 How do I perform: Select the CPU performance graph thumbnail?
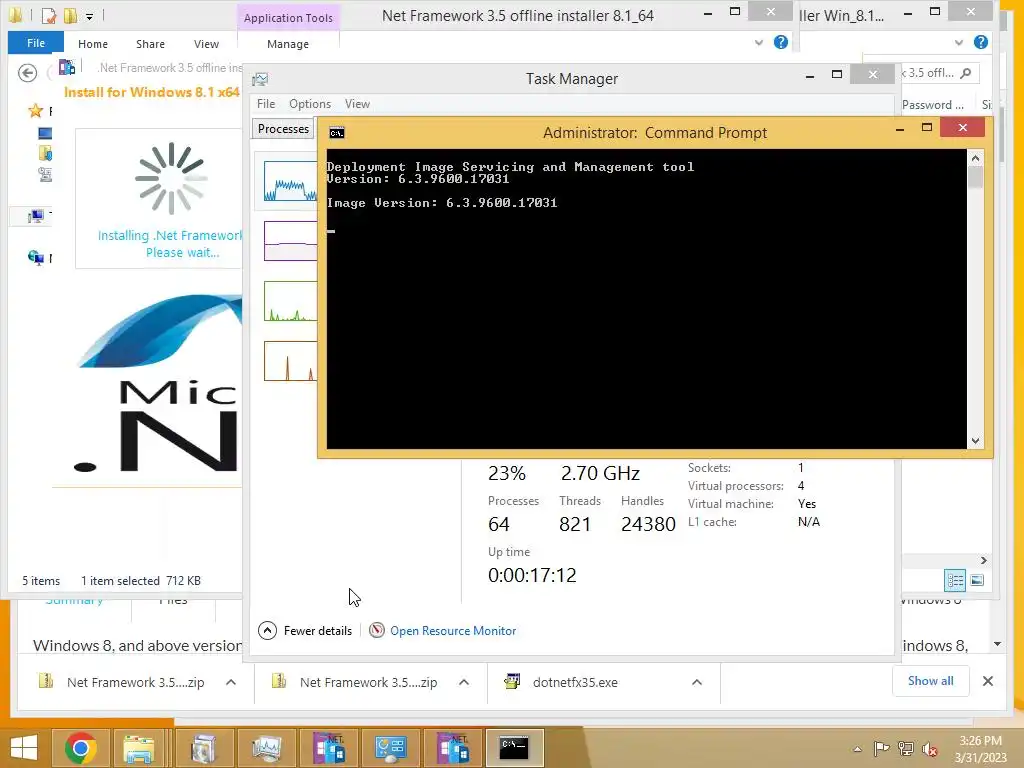pyautogui.click(x=291, y=181)
